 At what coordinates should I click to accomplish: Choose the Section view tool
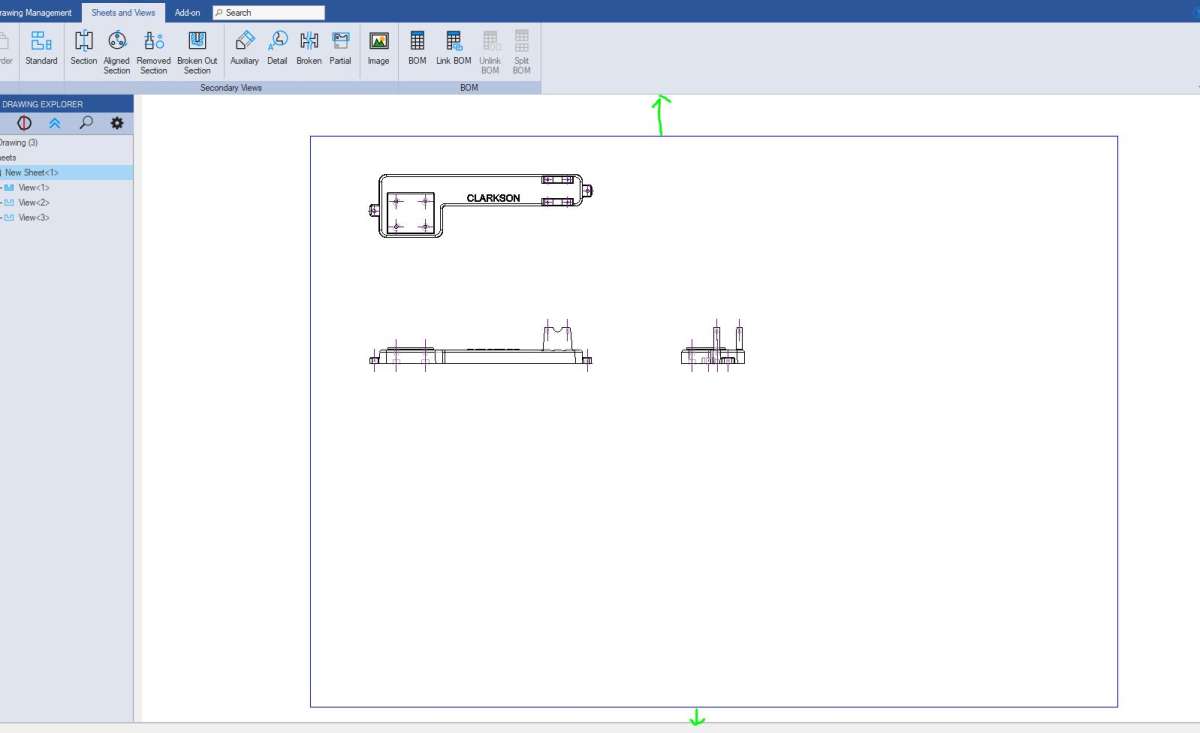point(84,48)
